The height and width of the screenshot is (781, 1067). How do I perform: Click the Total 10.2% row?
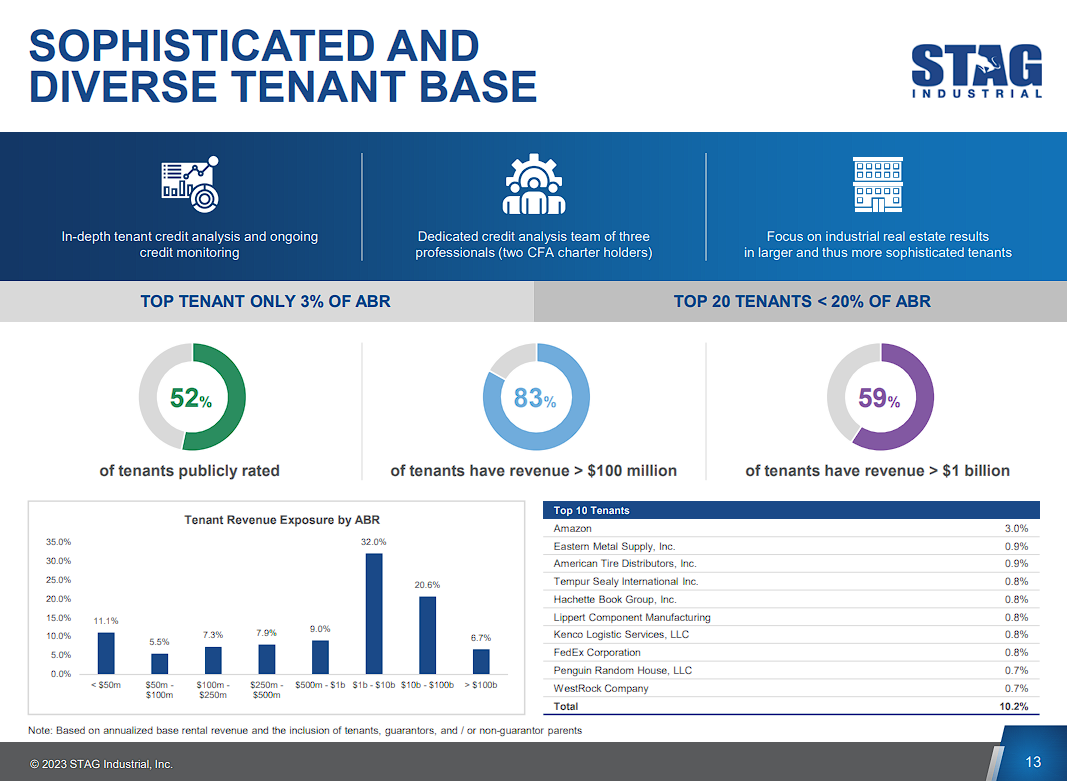tap(790, 706)
